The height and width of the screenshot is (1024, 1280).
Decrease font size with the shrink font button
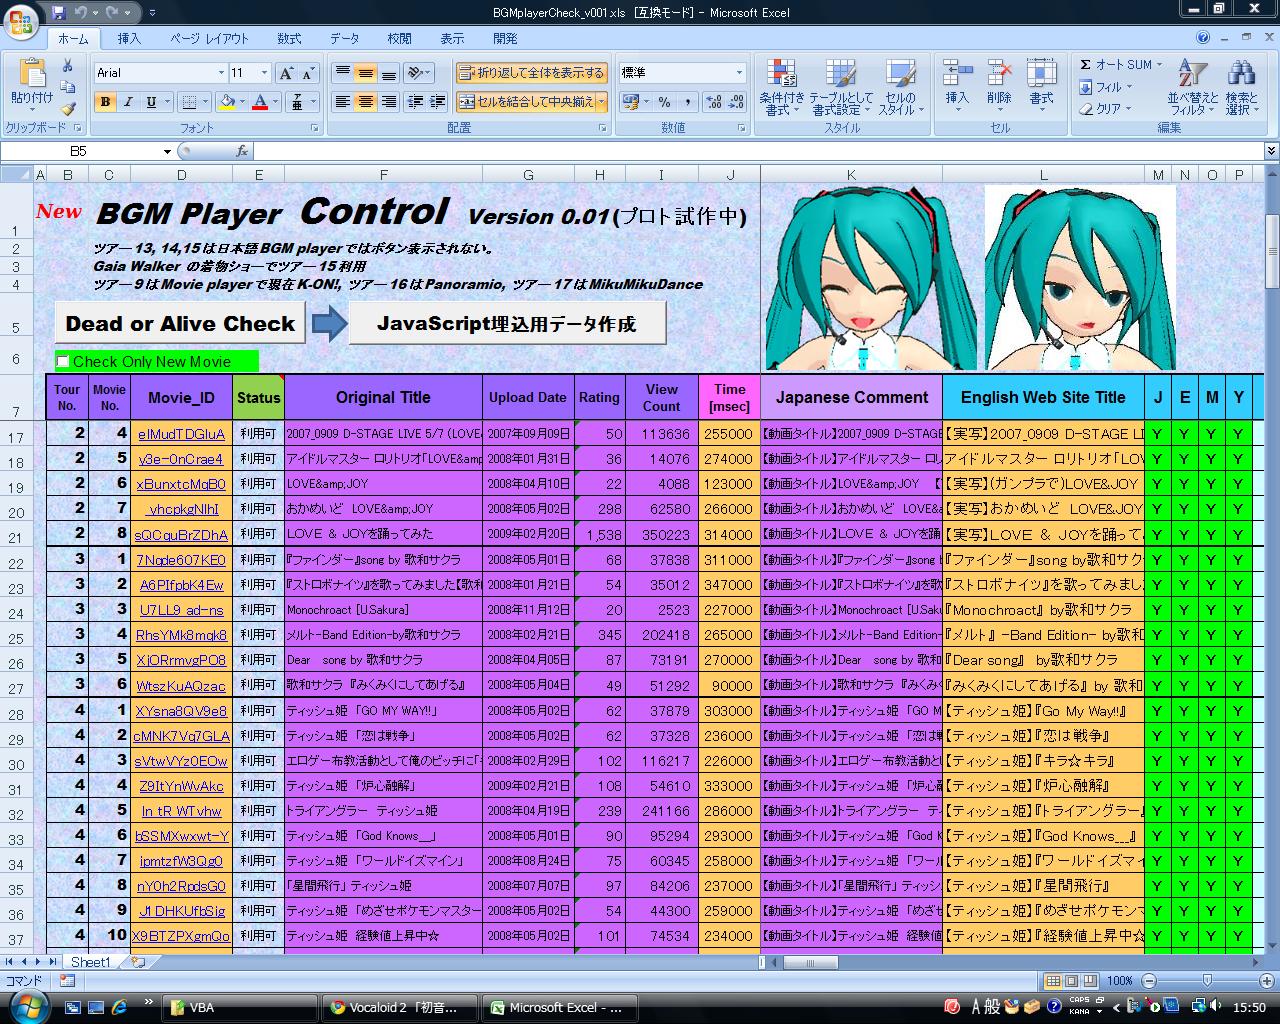click(308, 73)
